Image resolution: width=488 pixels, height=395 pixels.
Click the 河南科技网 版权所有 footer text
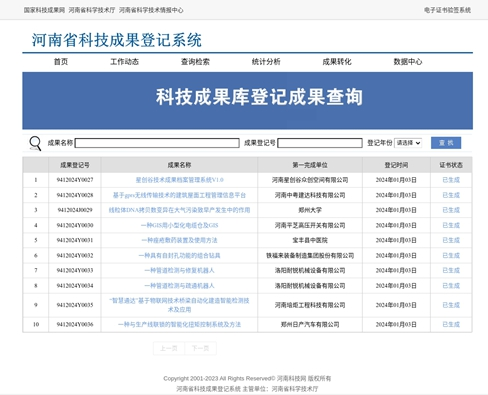click(304, 379)
